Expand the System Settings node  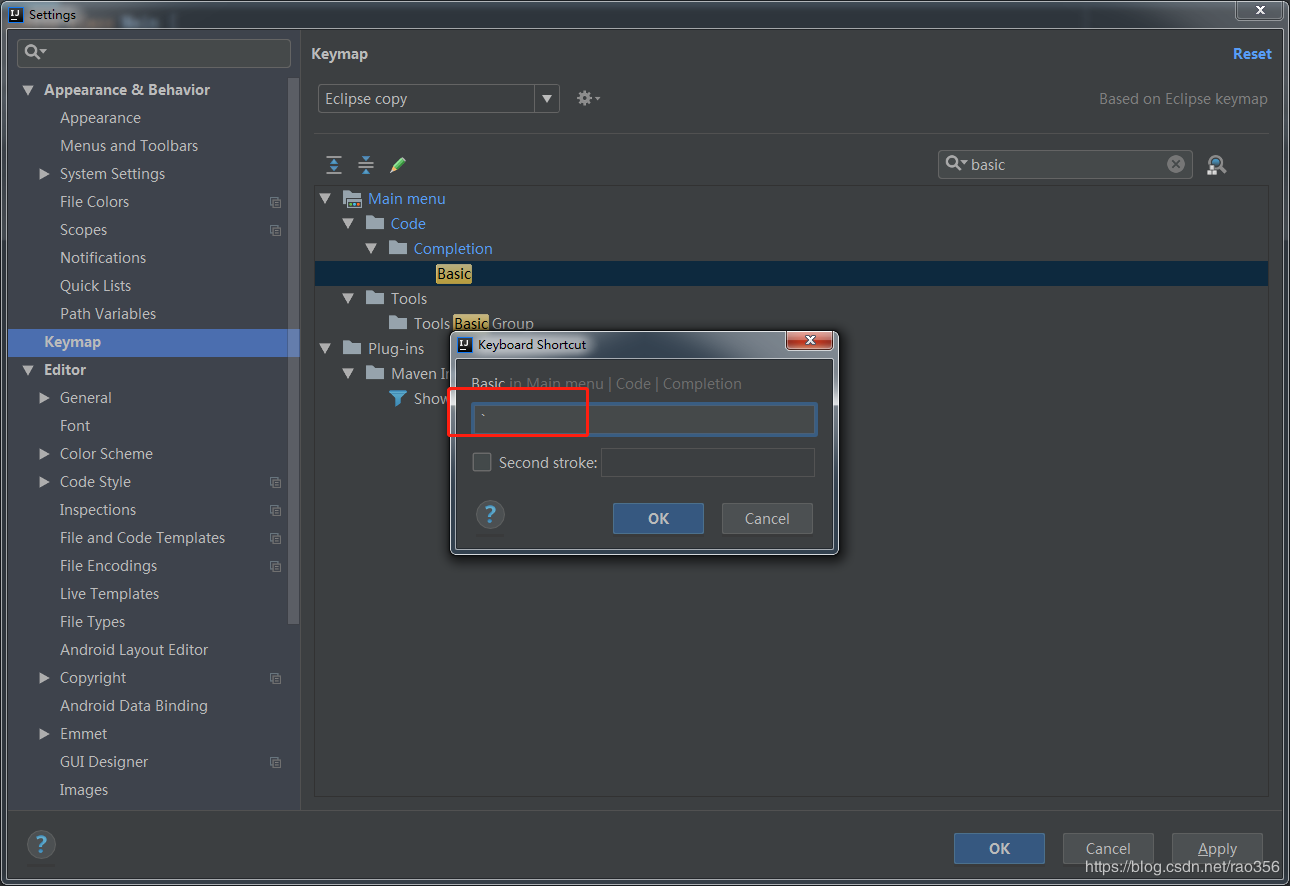point(44,174)
